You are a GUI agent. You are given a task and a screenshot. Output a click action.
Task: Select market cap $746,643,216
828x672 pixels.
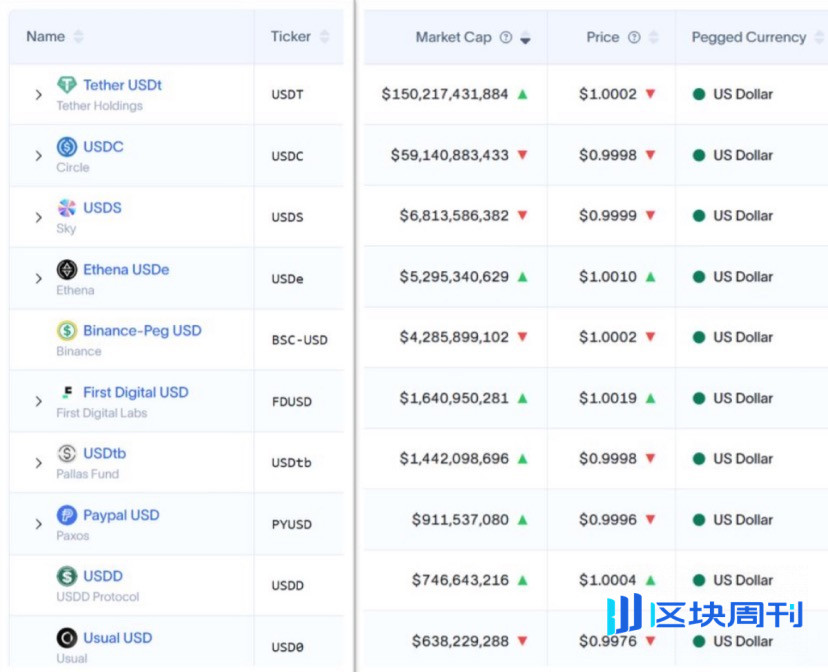coord(460,580)
